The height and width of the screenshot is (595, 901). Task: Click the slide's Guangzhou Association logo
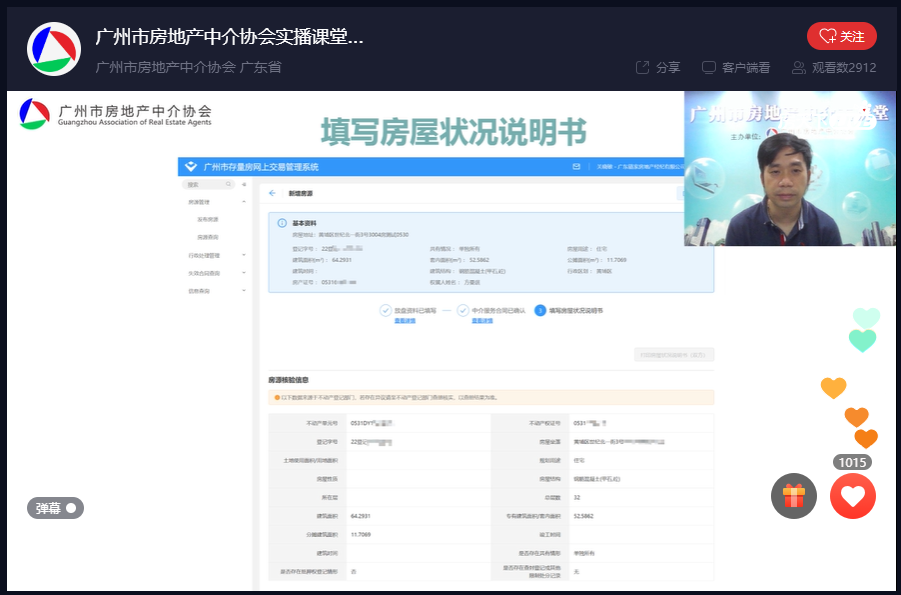[x=115, y=114]
